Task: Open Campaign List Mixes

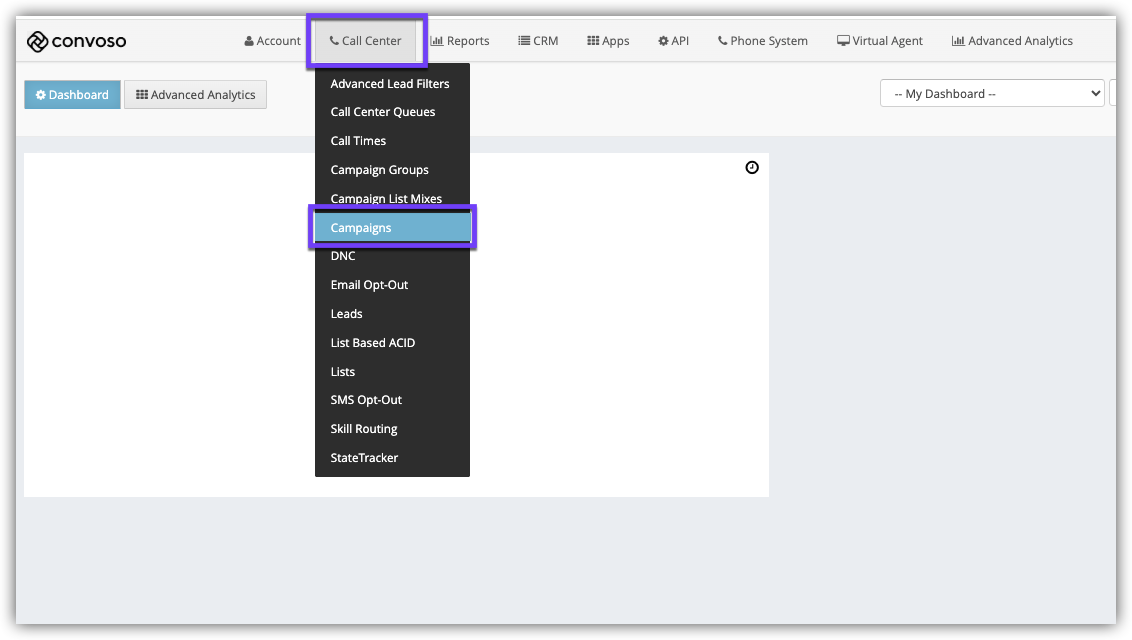Action: tap(392, 198)
